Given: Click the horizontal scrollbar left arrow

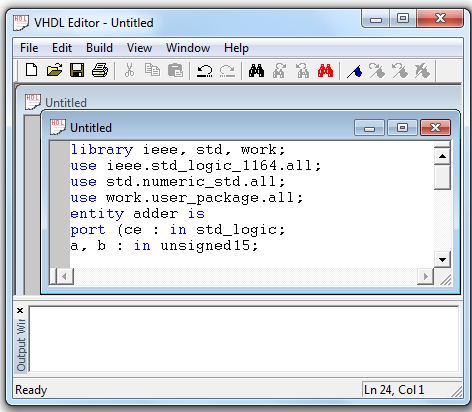Looking at the screenshot, I should pos(65,276).
